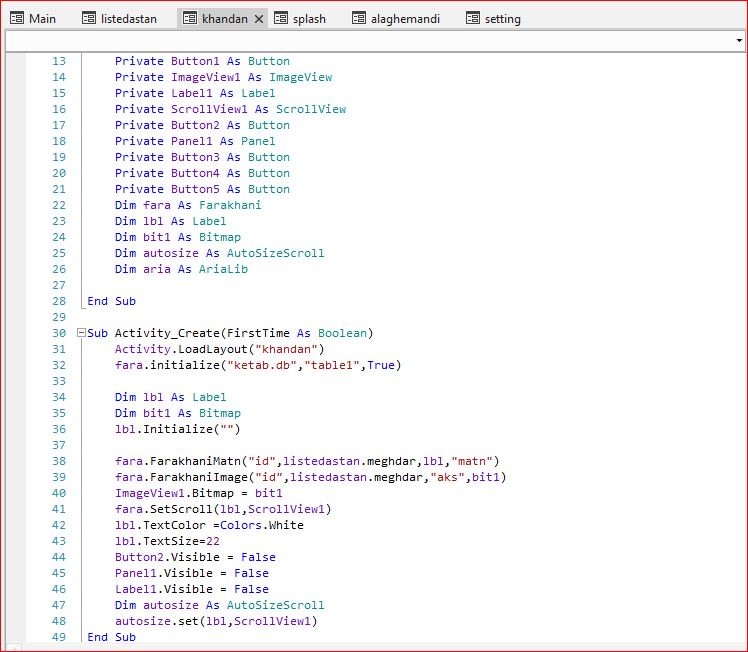Click the fara.FarakhaniMatn line
The width and height of the screenshot is (748, 652).
tap(307, 461)
